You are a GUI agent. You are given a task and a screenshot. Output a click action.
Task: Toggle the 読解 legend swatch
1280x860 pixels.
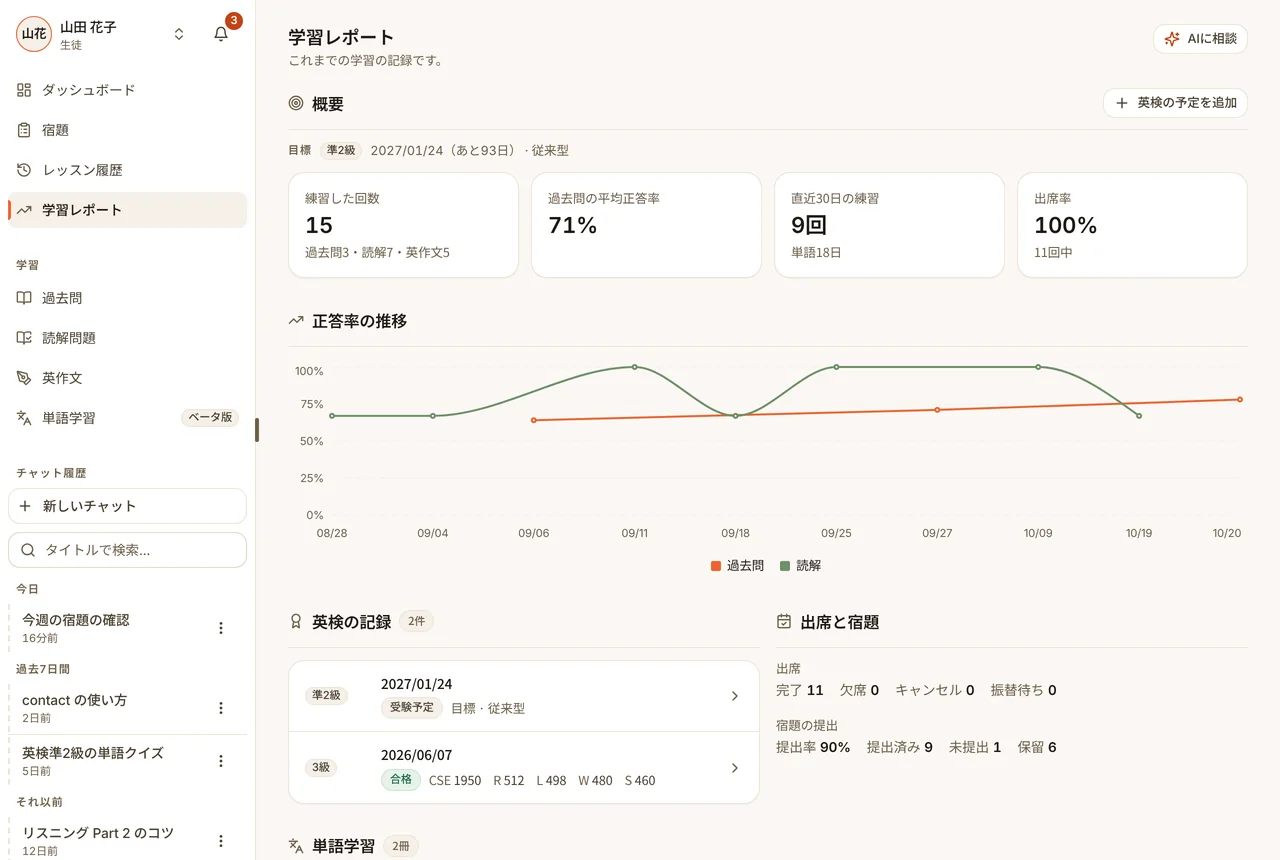[x=785, y=566]
